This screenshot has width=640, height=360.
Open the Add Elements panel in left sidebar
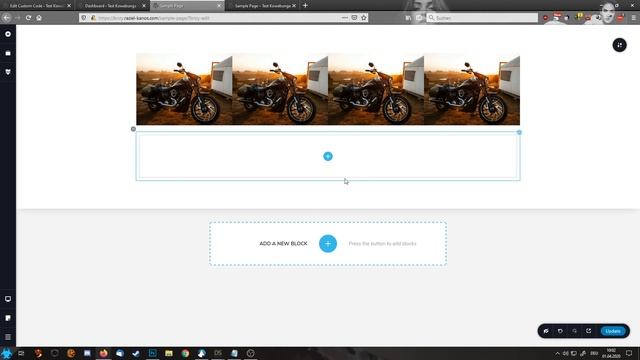tap(8, 34)
